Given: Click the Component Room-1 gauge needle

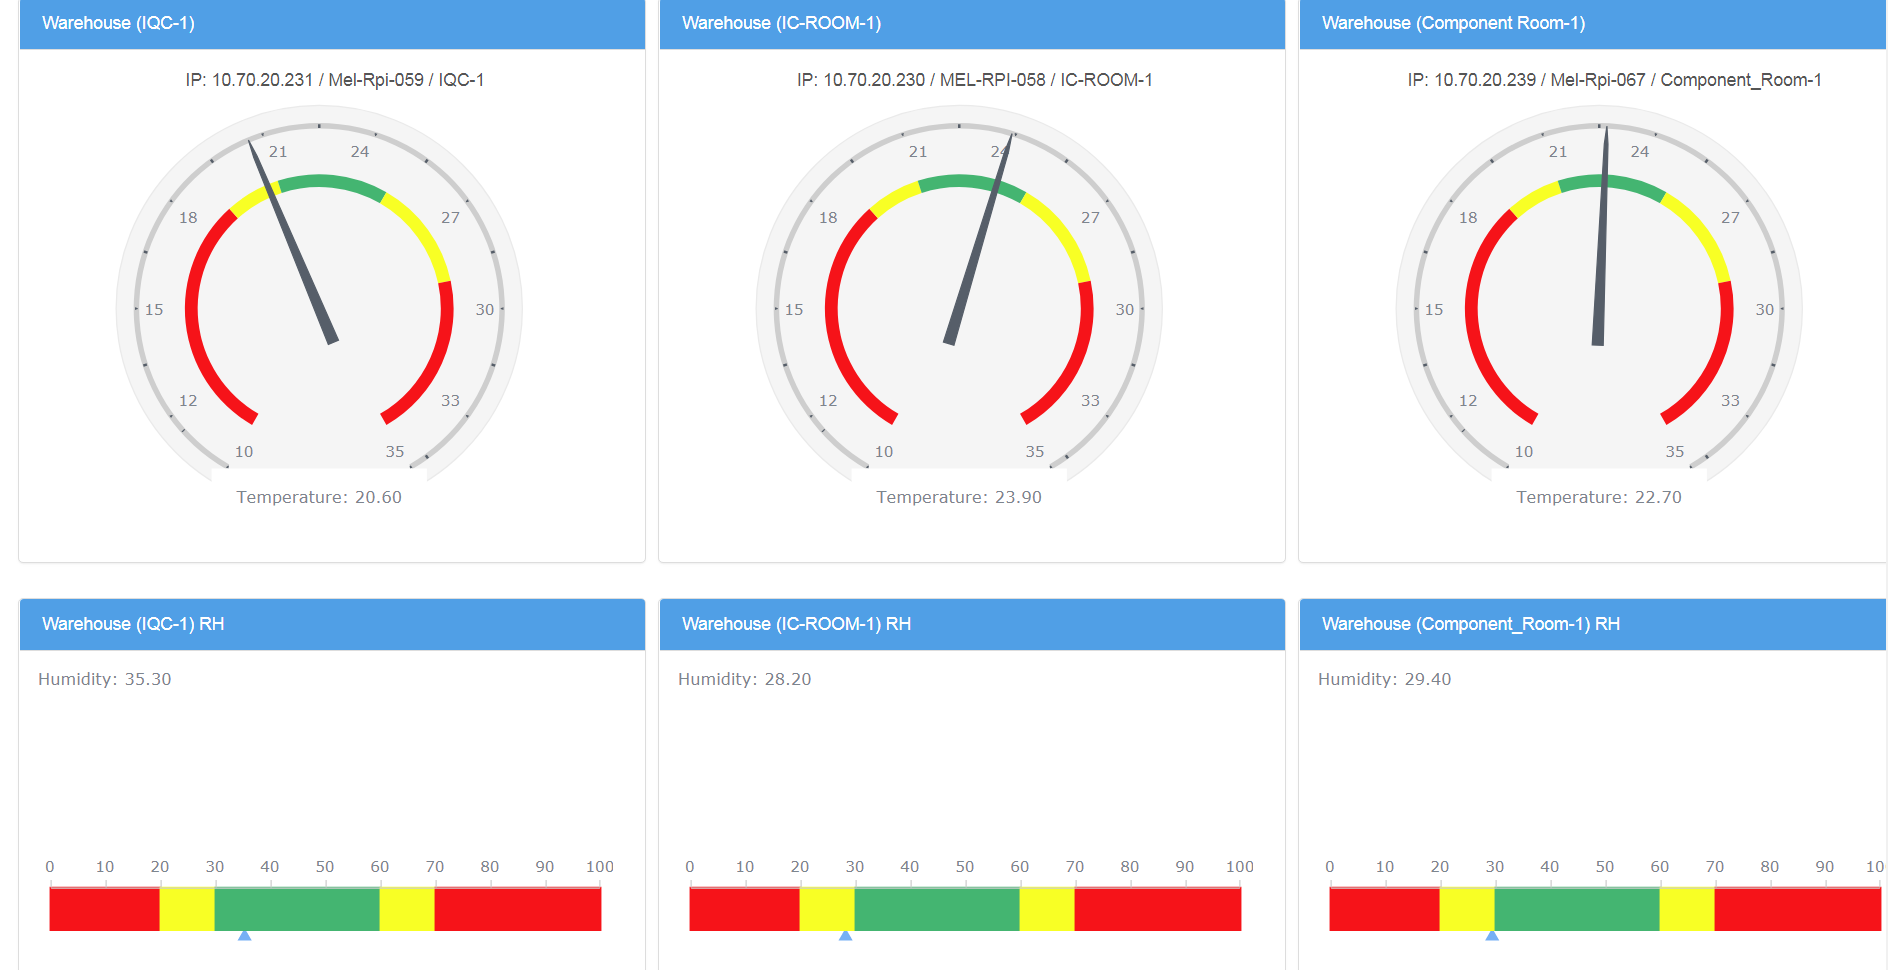Looking at the screenshot, I should (1601, 236).
